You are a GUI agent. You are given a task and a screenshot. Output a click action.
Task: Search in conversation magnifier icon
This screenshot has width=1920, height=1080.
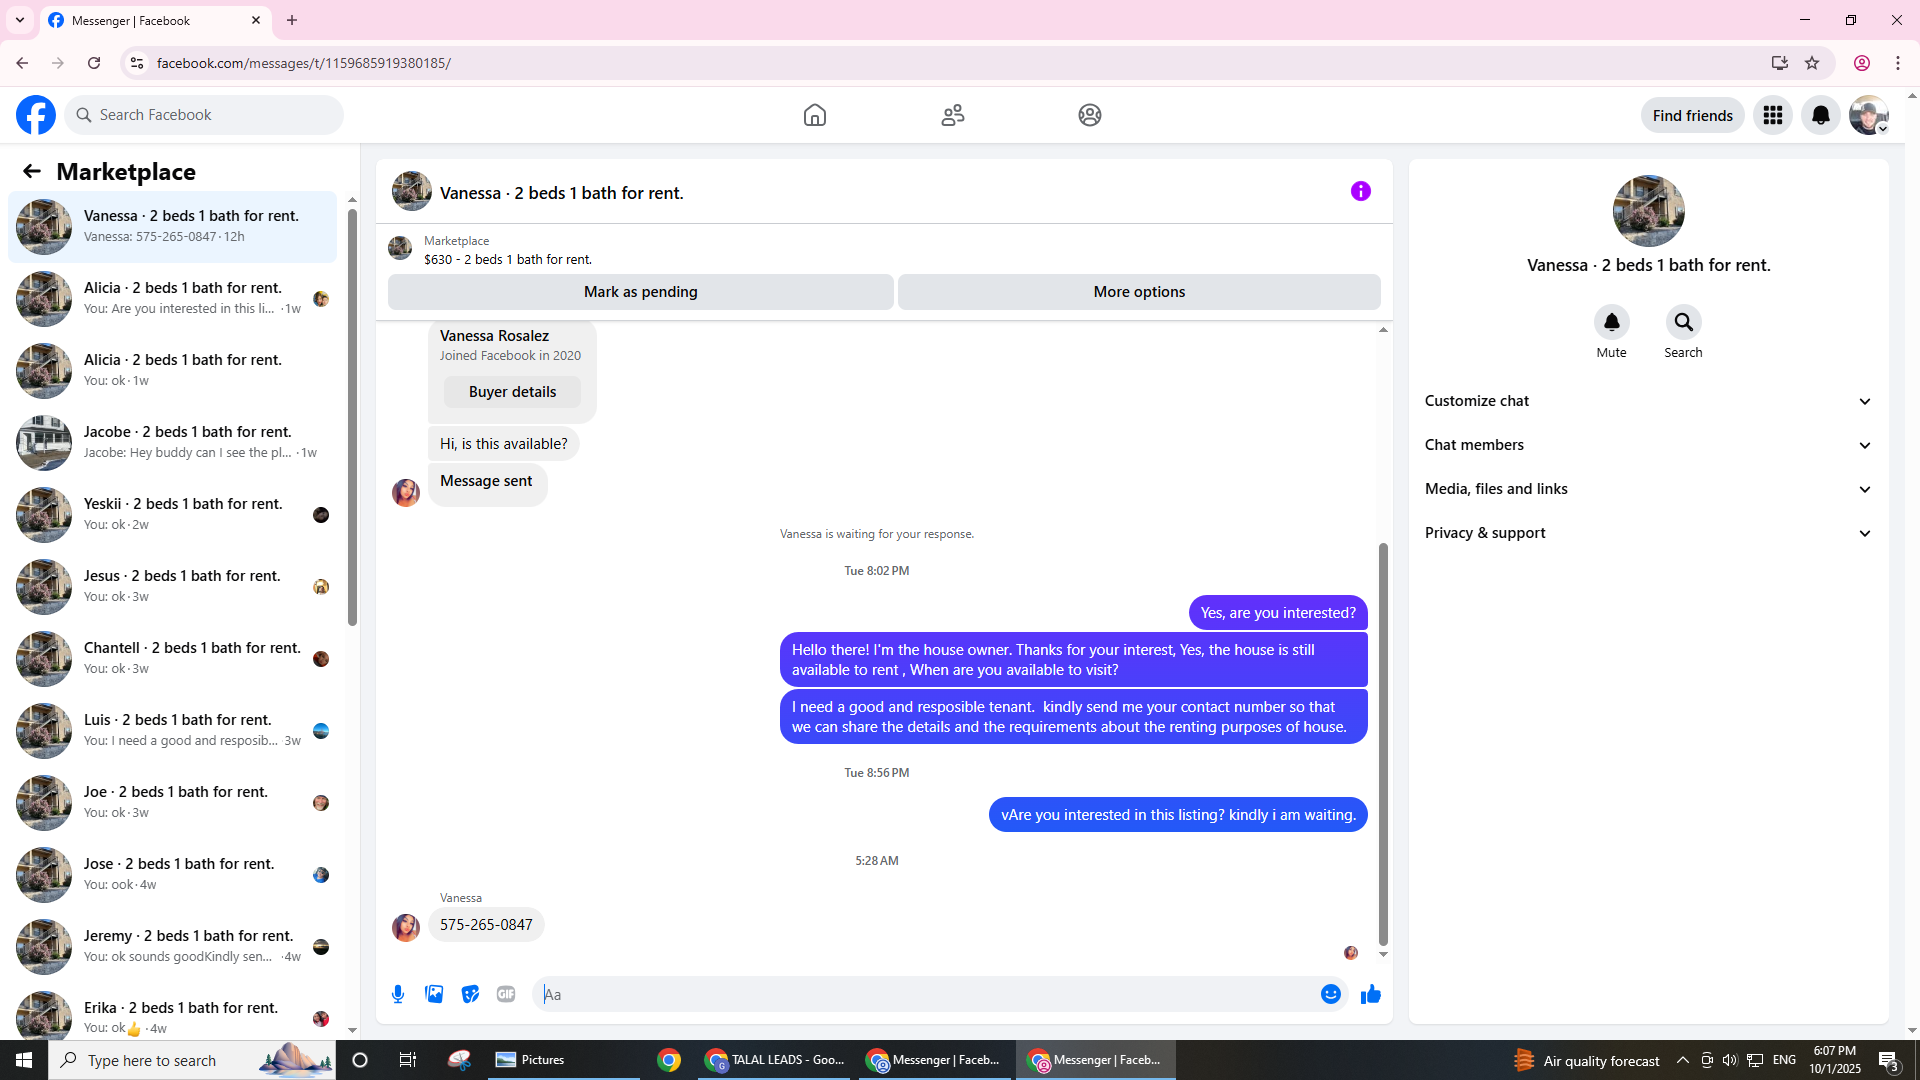1684,322
